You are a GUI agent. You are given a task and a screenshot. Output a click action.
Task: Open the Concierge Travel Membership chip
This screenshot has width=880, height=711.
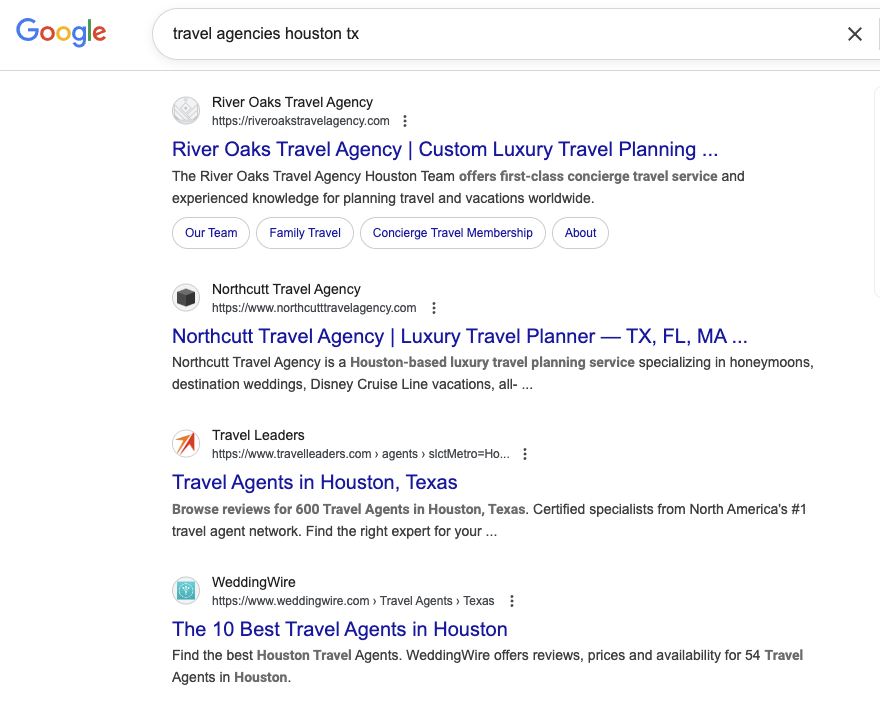[x=452, y=232]
